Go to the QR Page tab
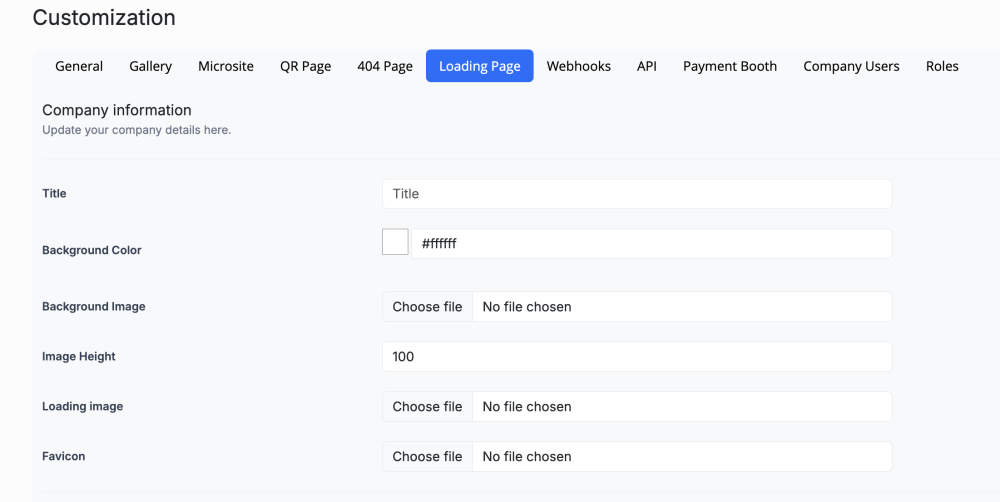The width and height of the screenshot is (1000, 502). point(305,66)
